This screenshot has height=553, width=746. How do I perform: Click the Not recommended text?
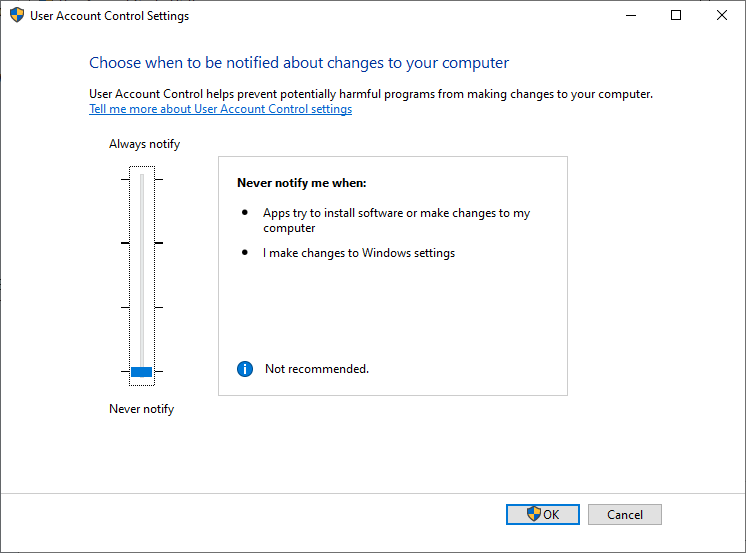tap(316, 369)
